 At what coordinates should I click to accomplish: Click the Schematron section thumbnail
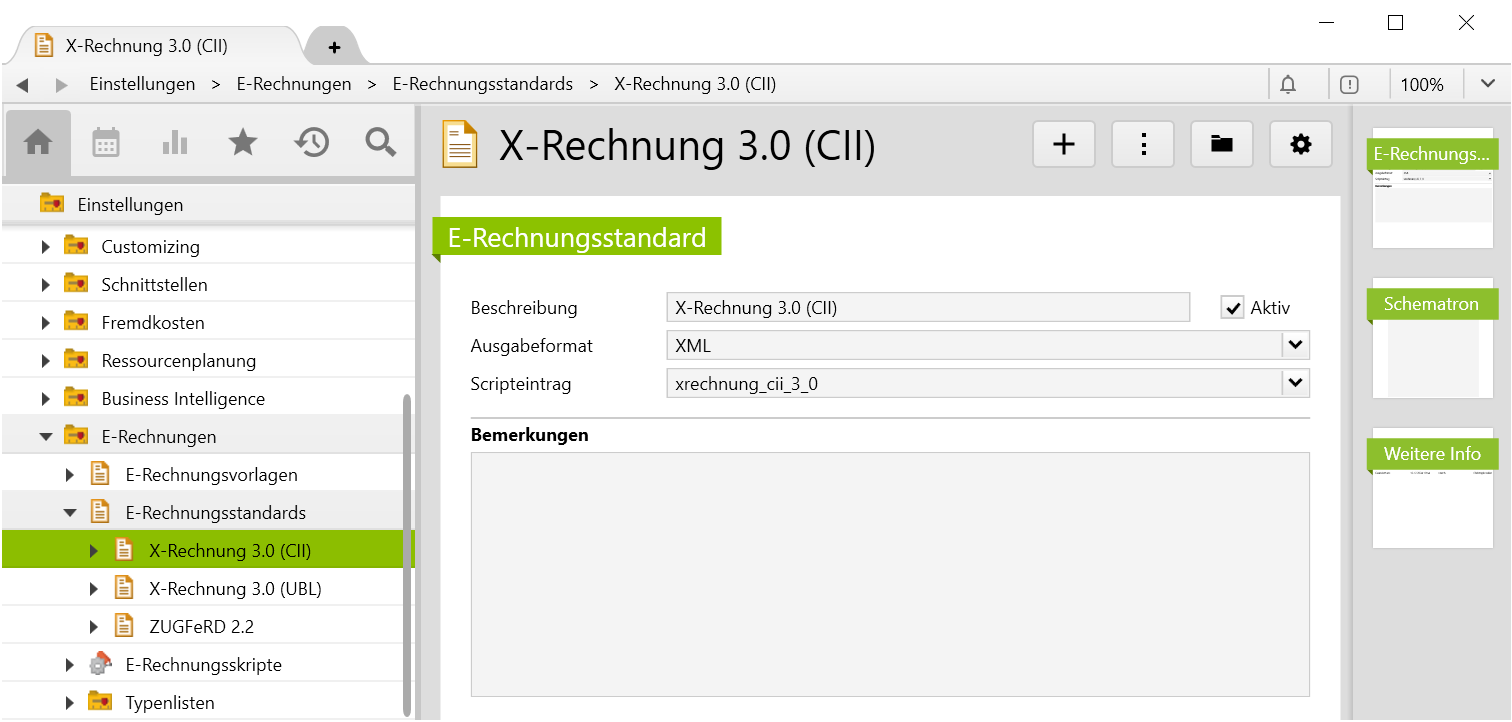coord(1432,340)
